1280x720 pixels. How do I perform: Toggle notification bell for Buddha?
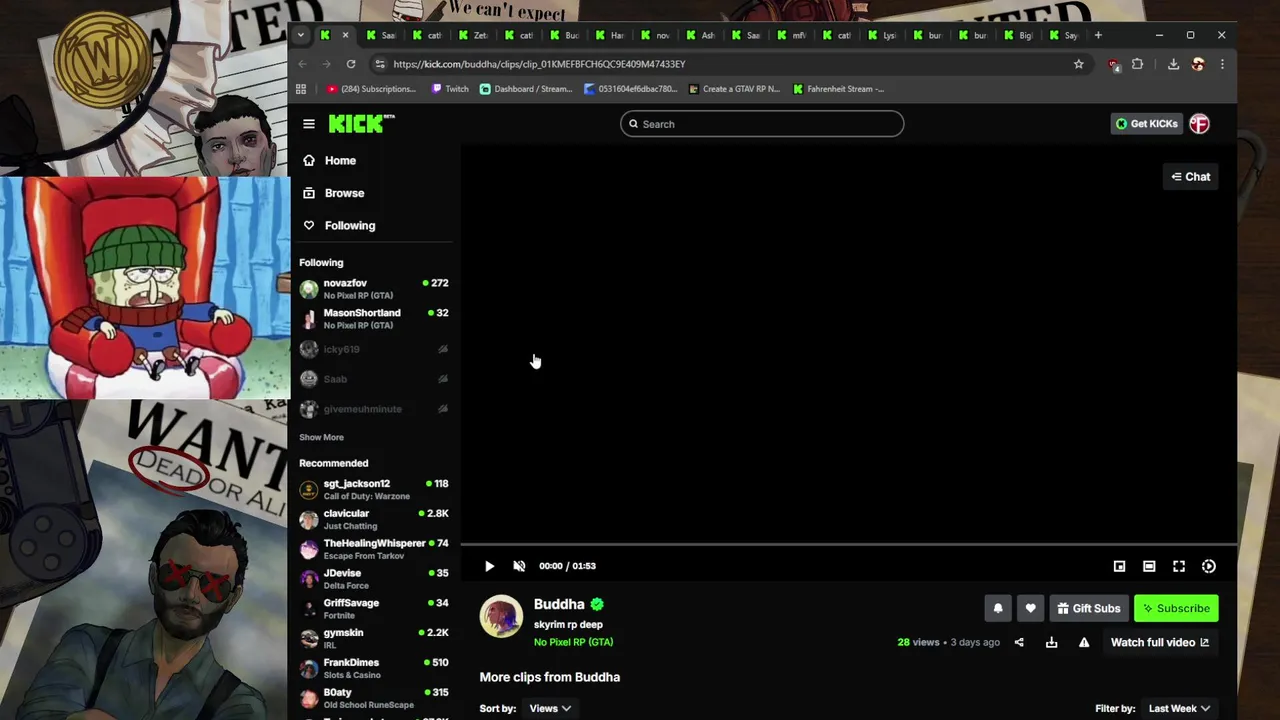[998, 608]
